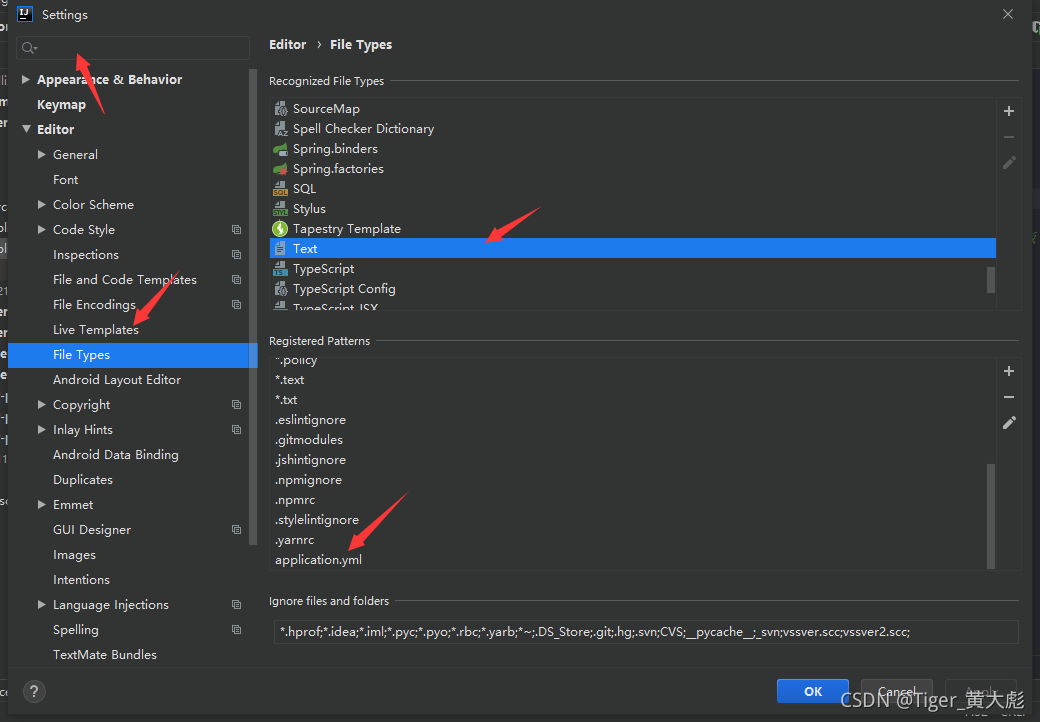Expand the General subsection arrow
Image resolution: width=1040 pixels, height=722 pixels.
point(42,154)
